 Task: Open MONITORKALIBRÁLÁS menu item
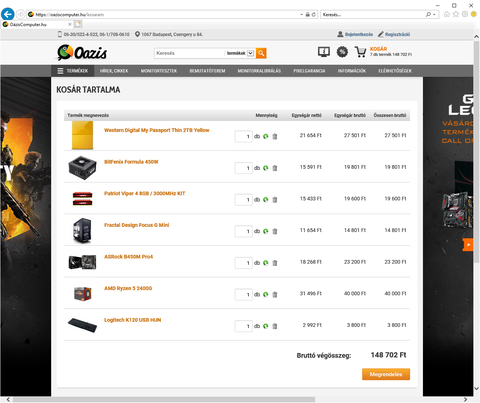(x=259, y=71)
